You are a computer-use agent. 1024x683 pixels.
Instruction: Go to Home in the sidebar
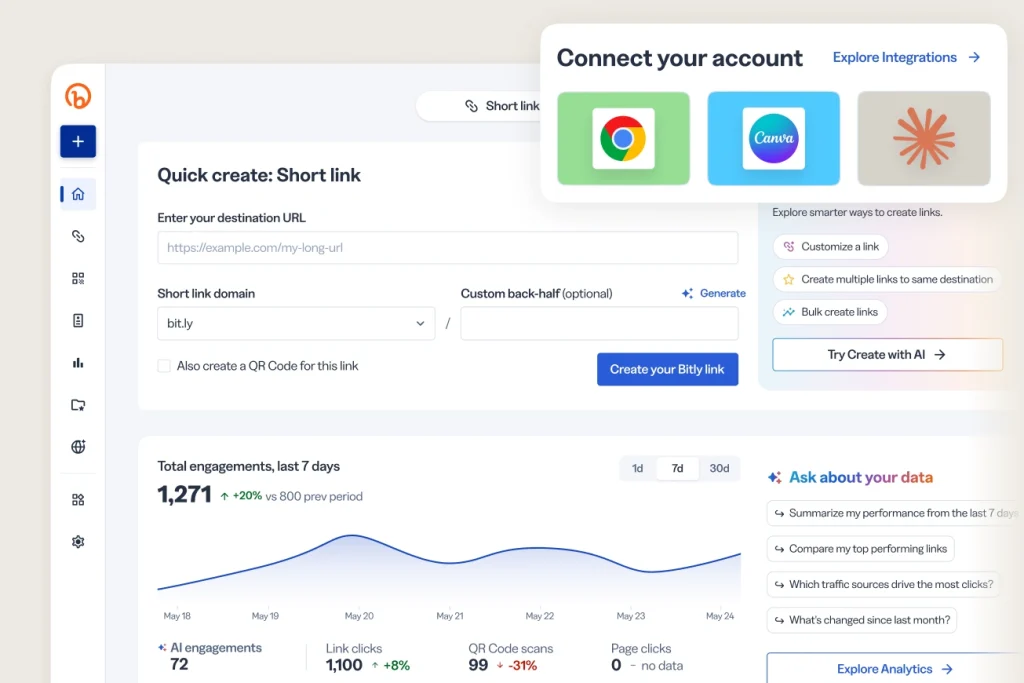[78, 194]
